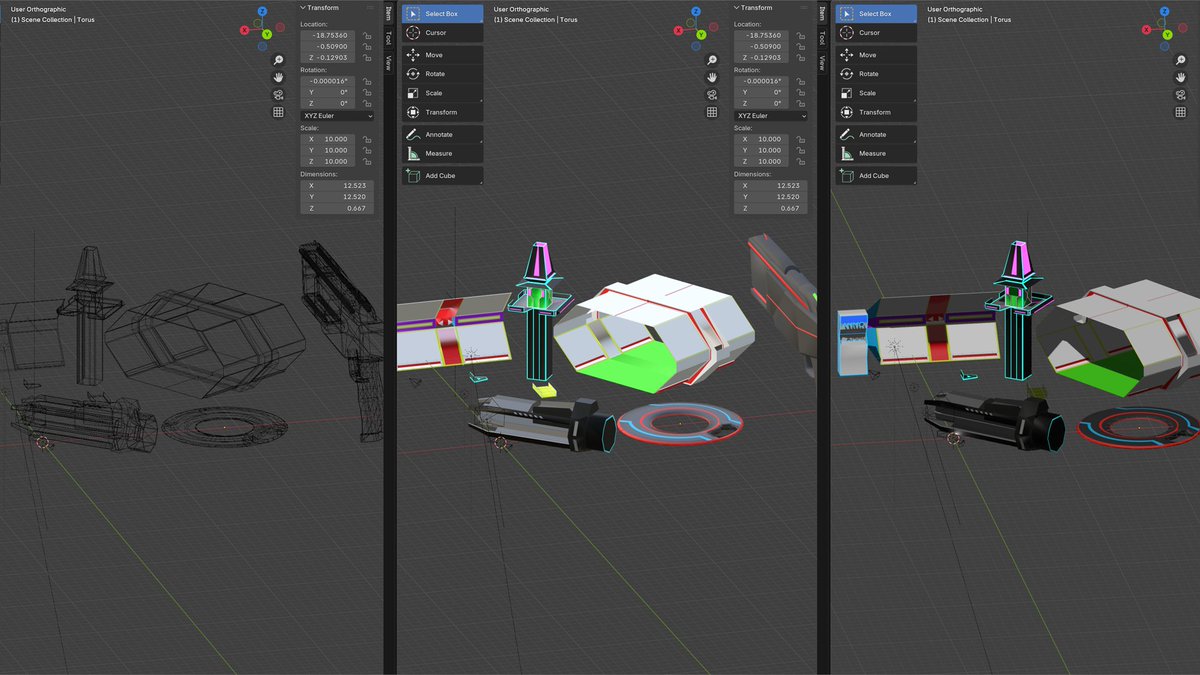Open the XYZ Euler rotation order dropdown

[x=336, y=115]
